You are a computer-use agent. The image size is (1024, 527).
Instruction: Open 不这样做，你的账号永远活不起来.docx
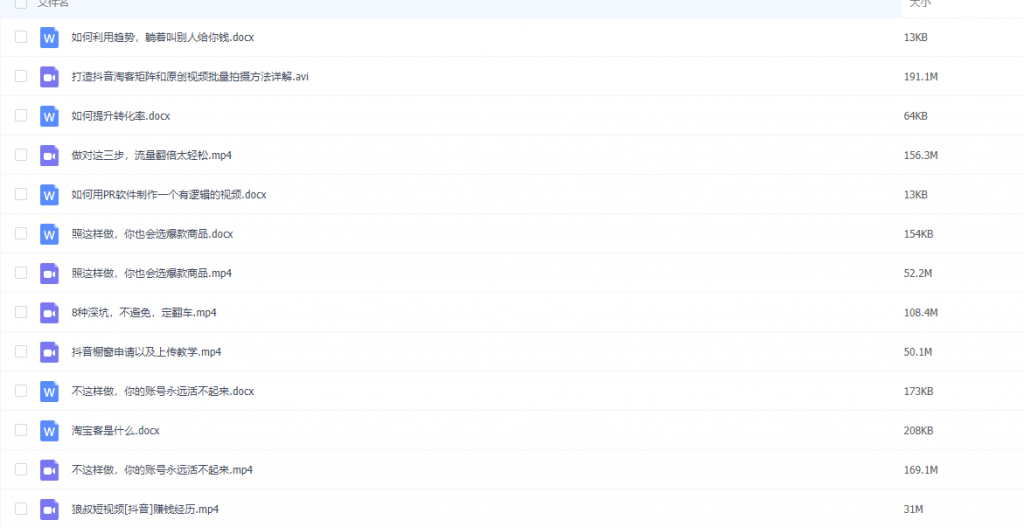pyautogui.click(x=163, y=391)
